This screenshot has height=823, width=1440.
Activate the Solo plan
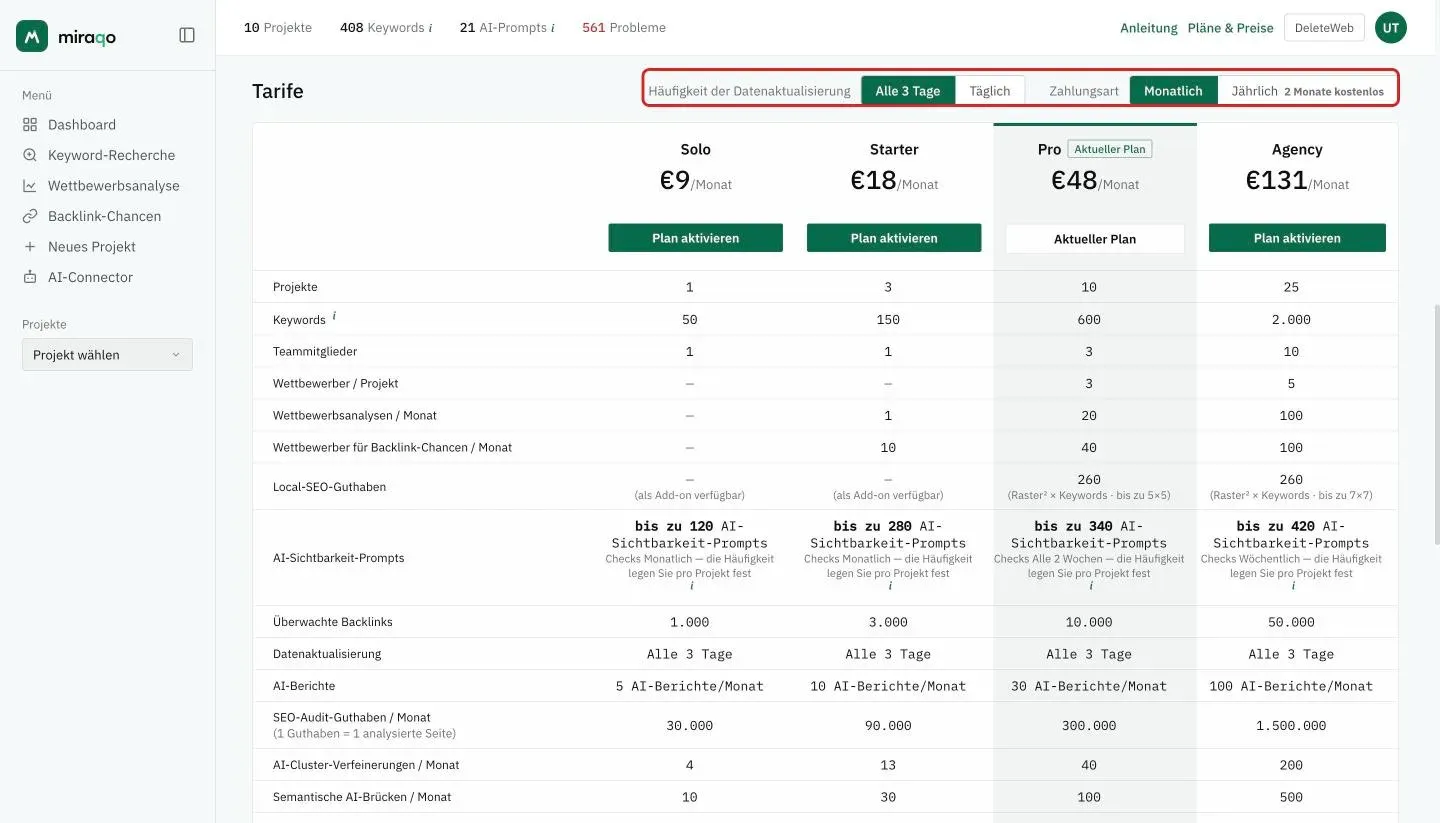695,238
